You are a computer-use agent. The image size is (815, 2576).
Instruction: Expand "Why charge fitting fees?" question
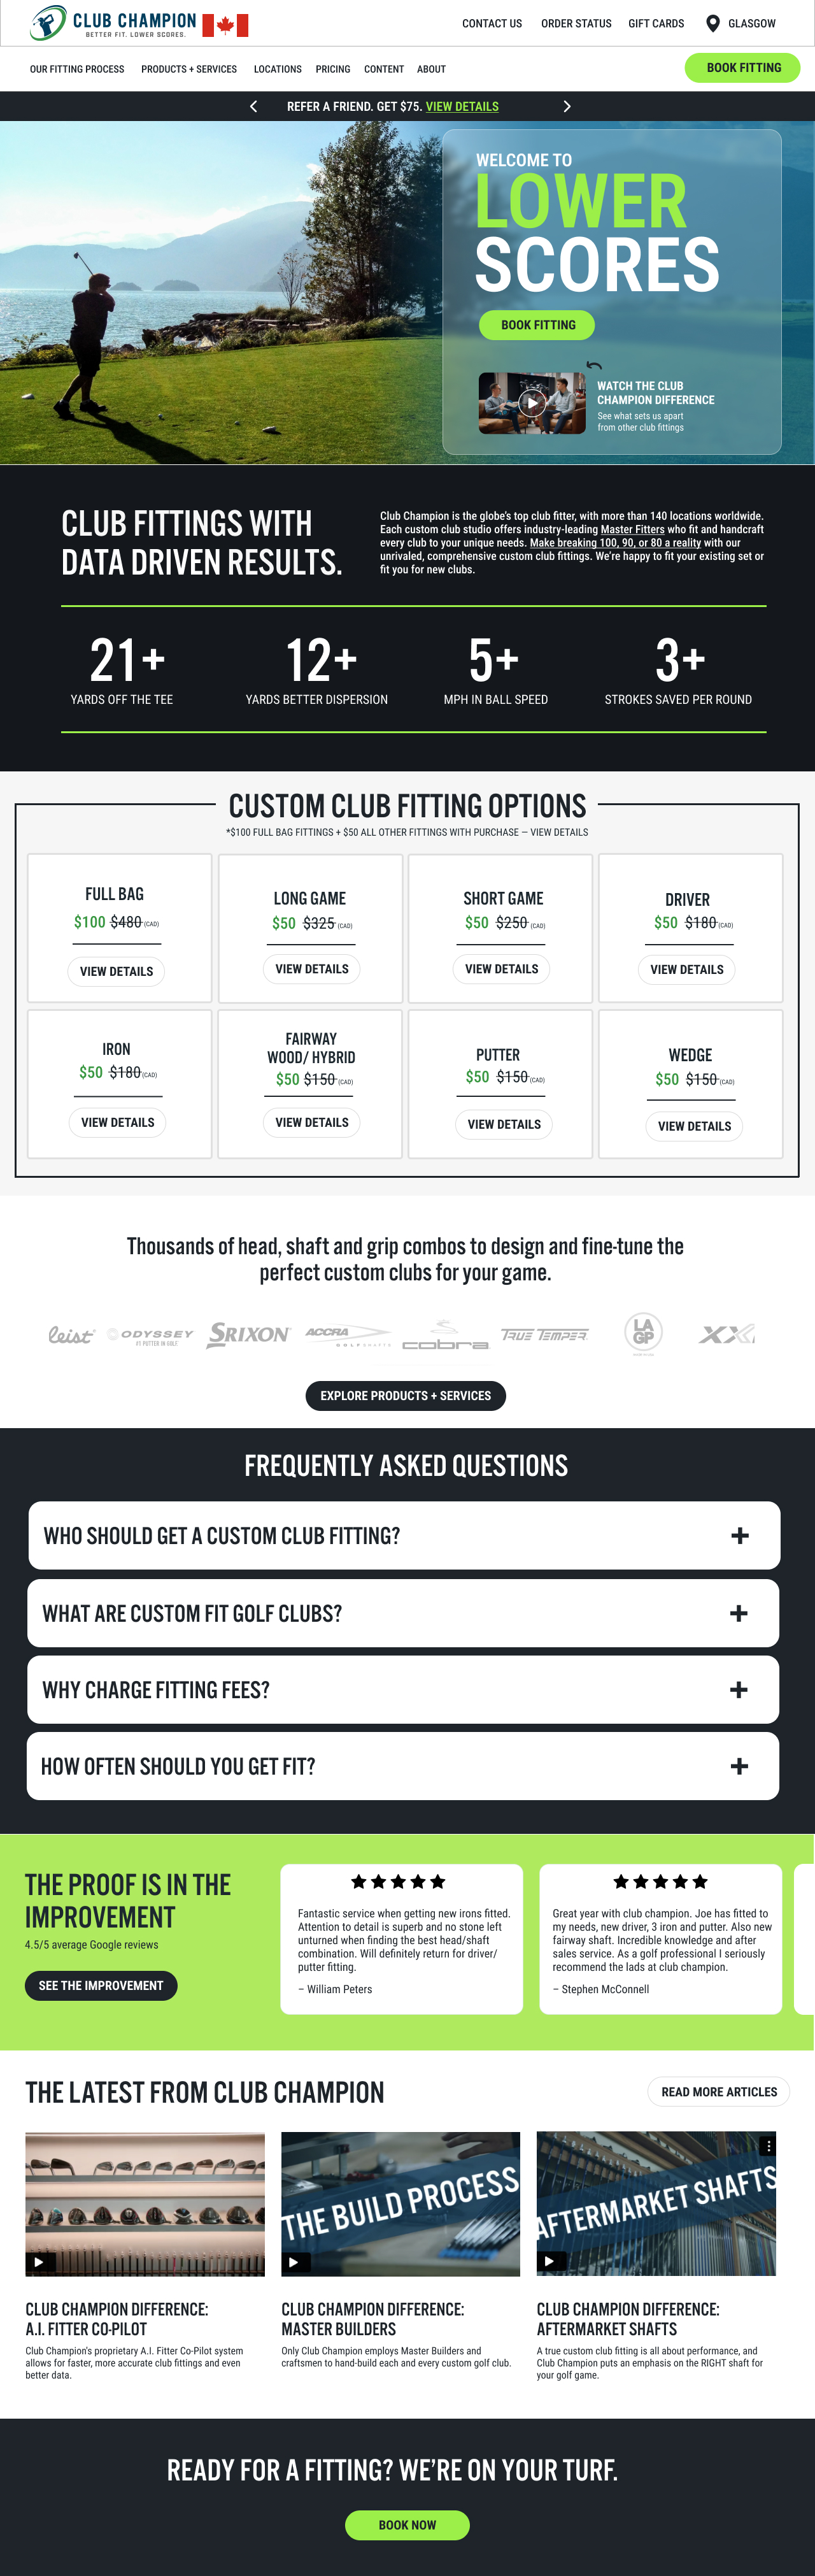pos(739,1689)
